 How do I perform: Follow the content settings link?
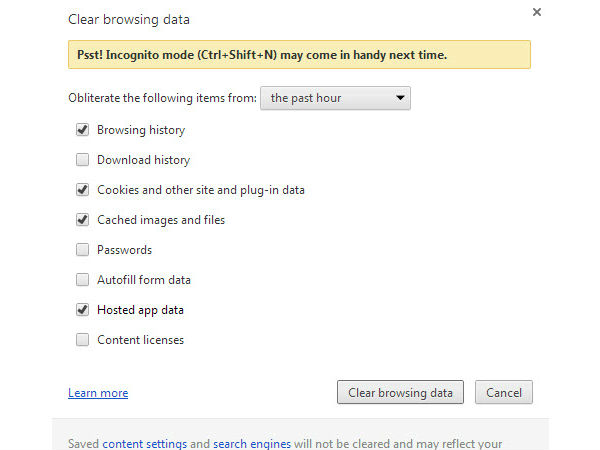(144, 443)
